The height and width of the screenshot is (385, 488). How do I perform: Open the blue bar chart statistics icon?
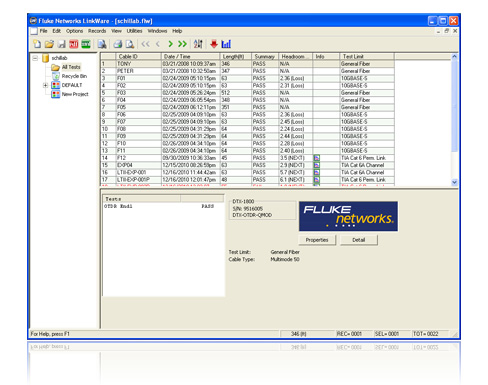(226, 44)
